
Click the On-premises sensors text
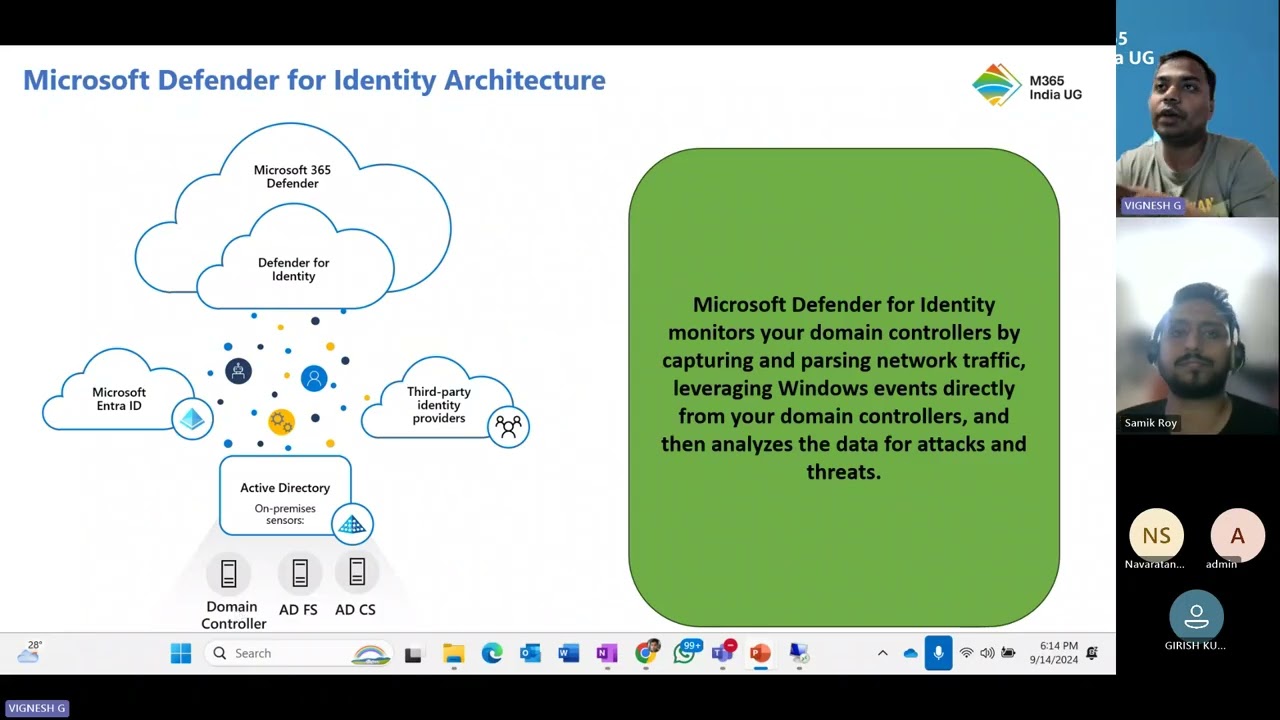pos(285,514)
